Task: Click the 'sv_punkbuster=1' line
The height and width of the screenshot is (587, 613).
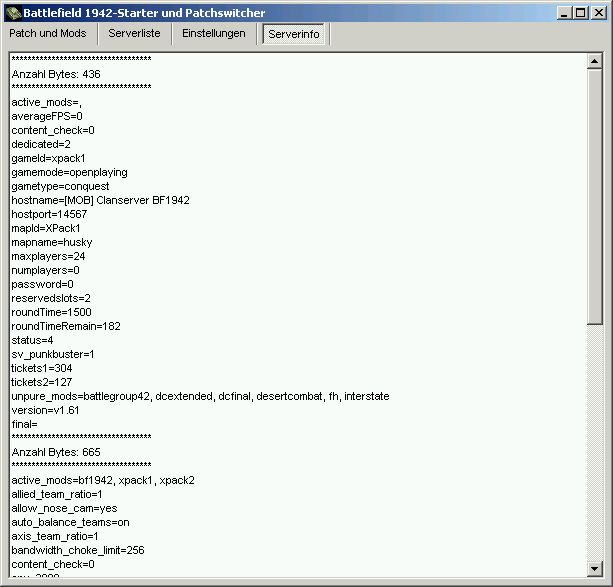Action: (x=53, y=354)
